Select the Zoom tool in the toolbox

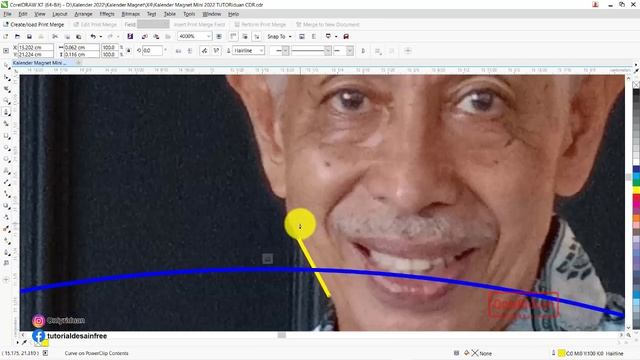[x=7, y=100]
